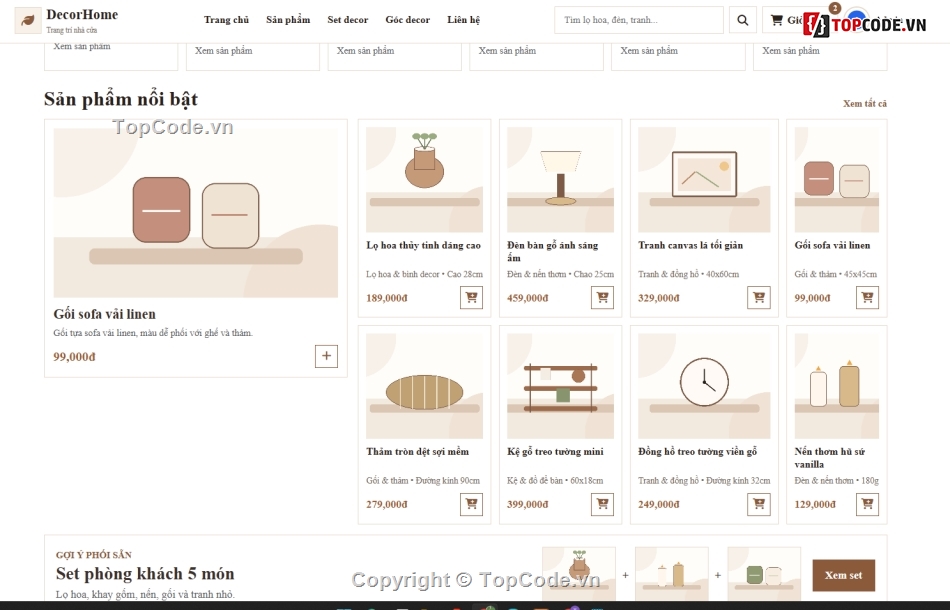Click title Đèn bàn gỗ ánh sáng ấm
Screen dimensions: 950x610
(553, 251)
